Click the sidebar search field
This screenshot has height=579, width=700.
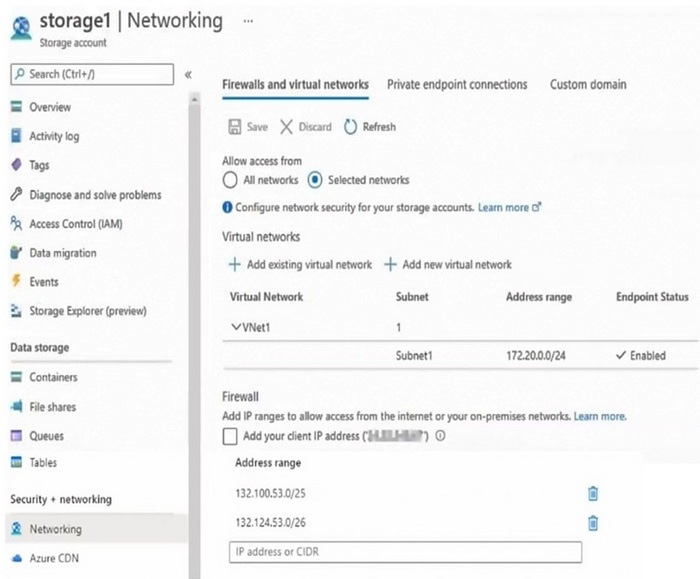(92, 74)
